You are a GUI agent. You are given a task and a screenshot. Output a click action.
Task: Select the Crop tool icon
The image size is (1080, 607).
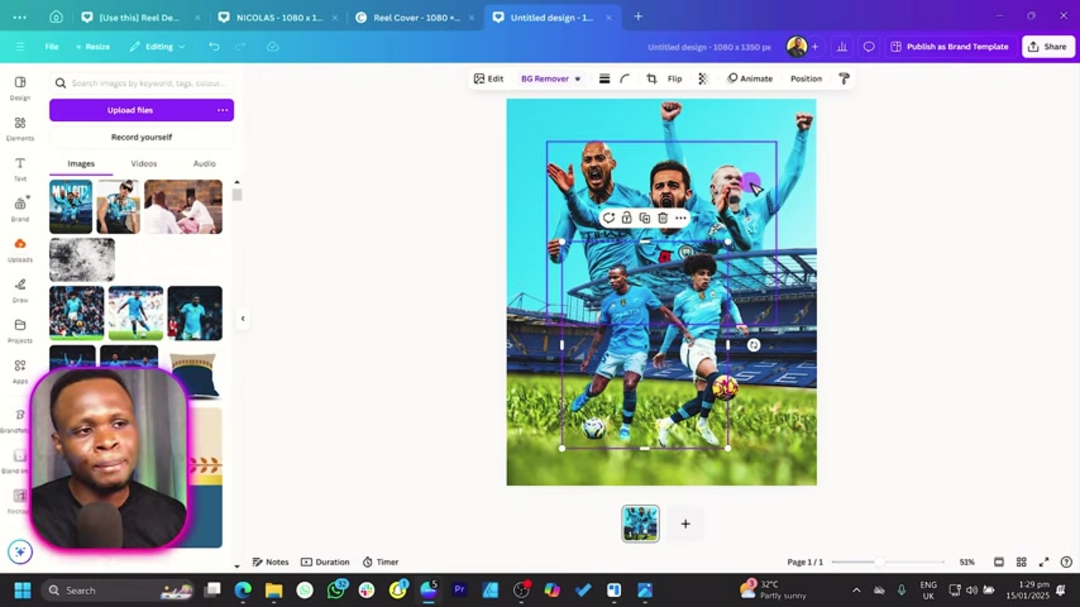651,79
